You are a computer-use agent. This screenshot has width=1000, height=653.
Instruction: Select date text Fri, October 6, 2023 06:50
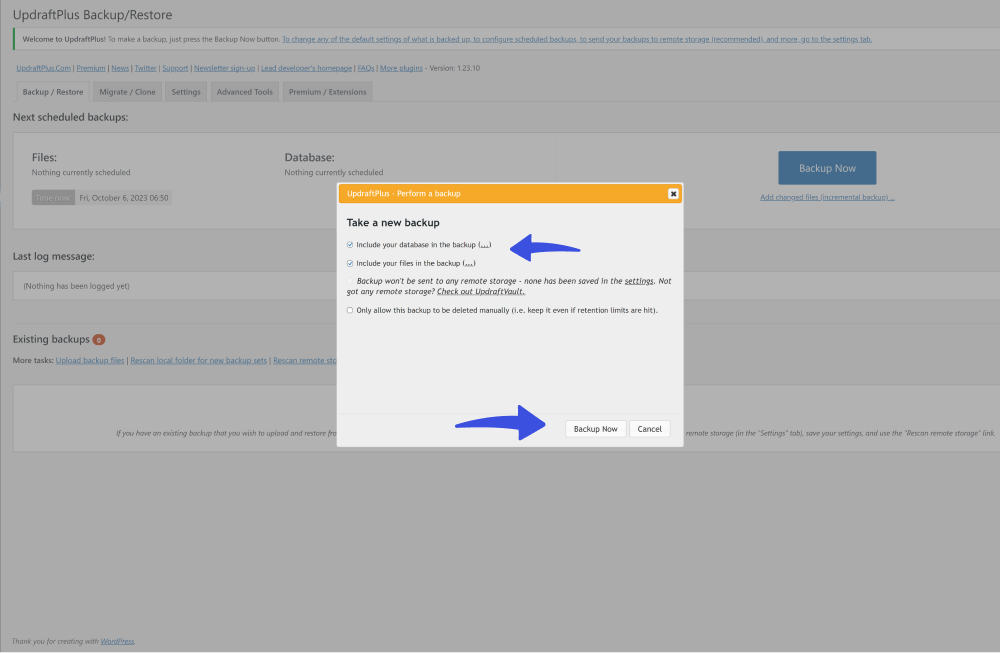[124, 198]
